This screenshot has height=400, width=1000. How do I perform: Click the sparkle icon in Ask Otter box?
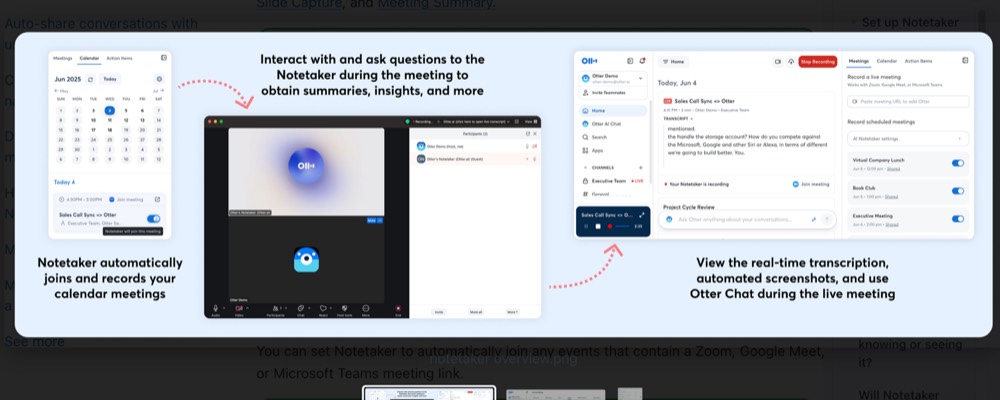pos(814,219)
